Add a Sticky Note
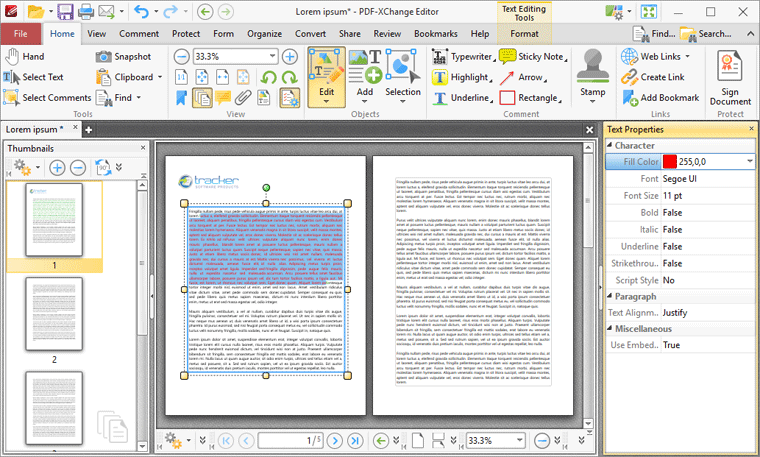The height and width of the screenshot is (457, 760). point(533,57)
